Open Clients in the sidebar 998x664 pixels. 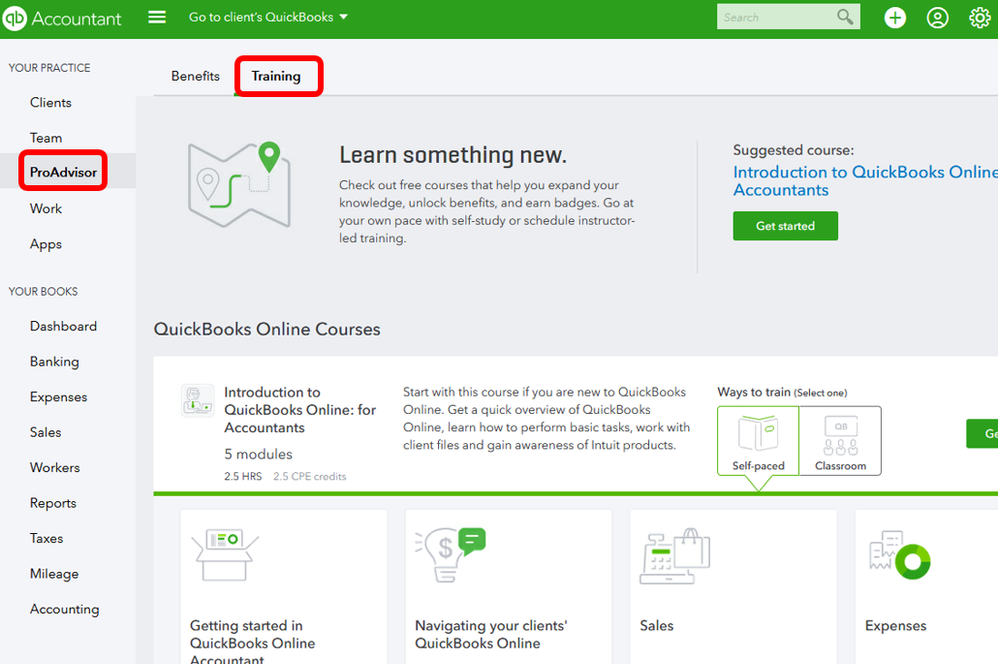tap(50, 102)
